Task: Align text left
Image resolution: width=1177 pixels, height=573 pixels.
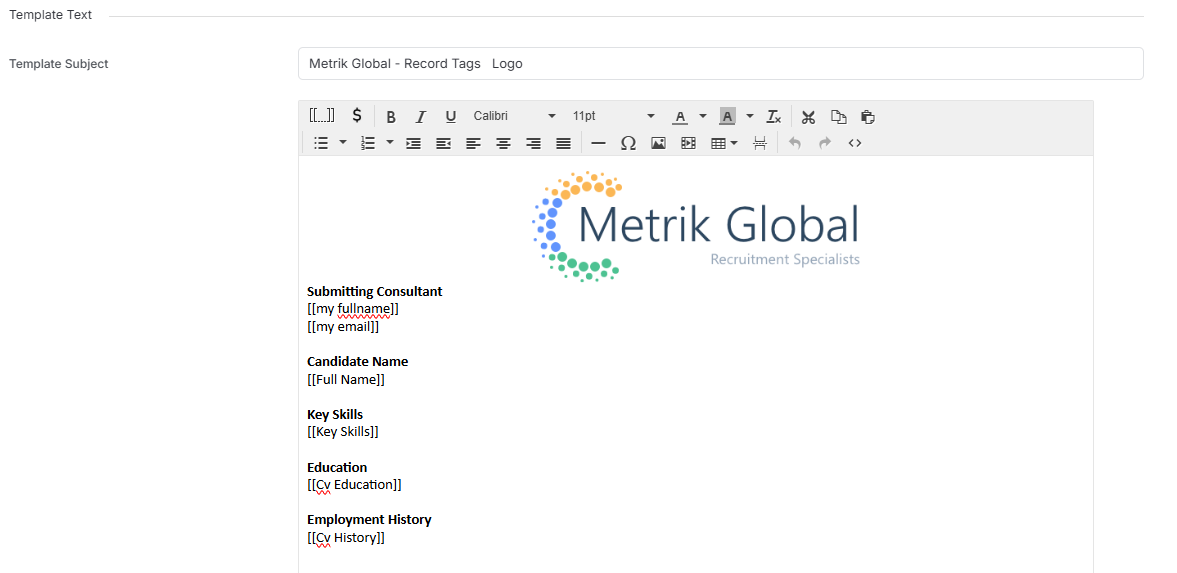Action: tap(473, 143)
